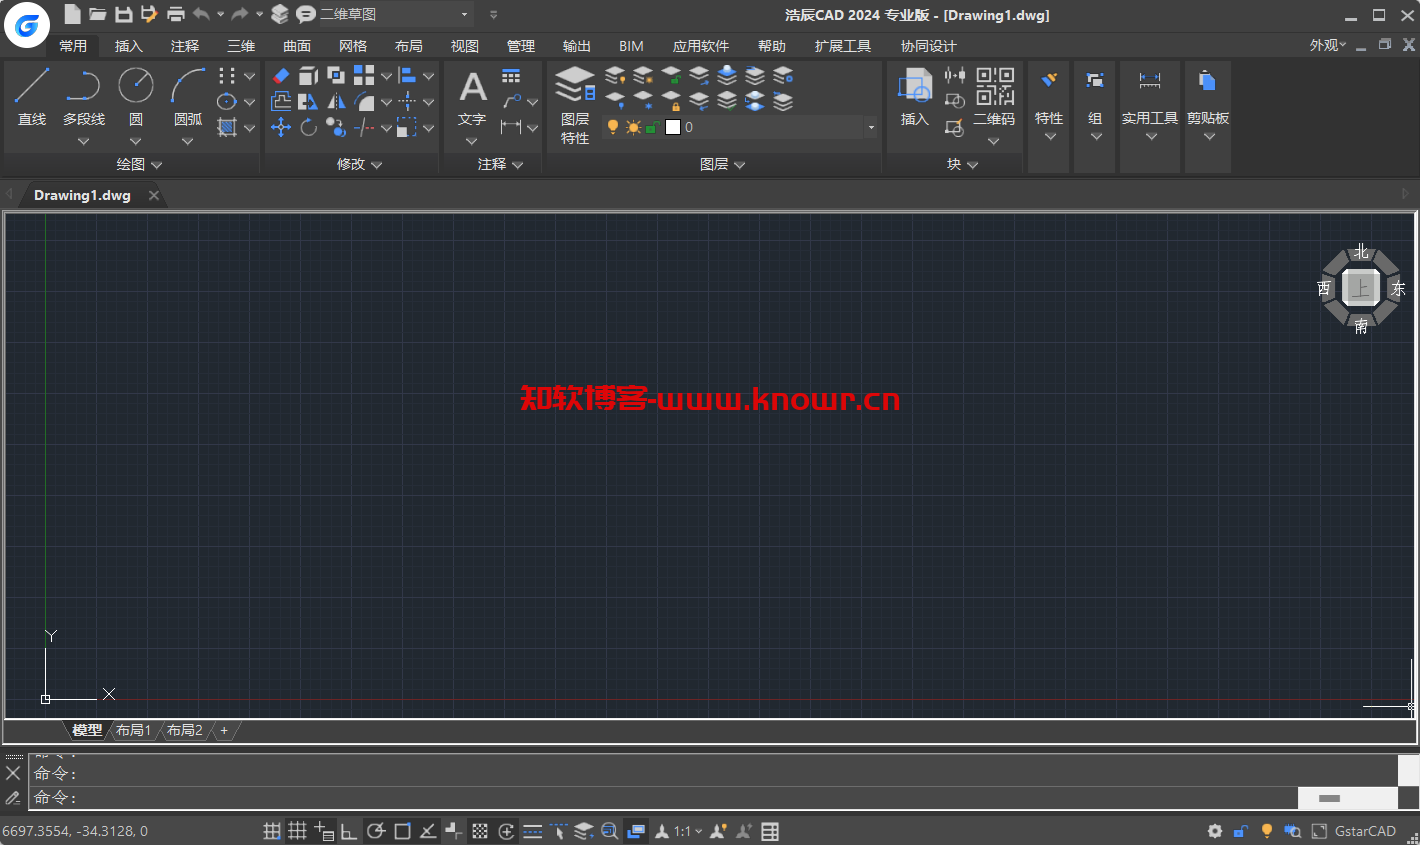
Task: Switch to the 扩展工具 ribbon tab
Action: 843,46
